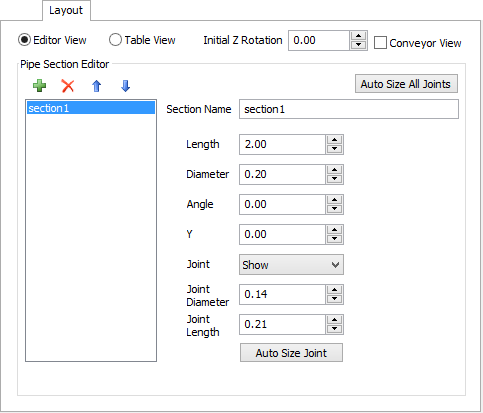
Task: Increase Joint Diameter with up spinner arrow
Action: pyautogui.click(x=334, y=290)
